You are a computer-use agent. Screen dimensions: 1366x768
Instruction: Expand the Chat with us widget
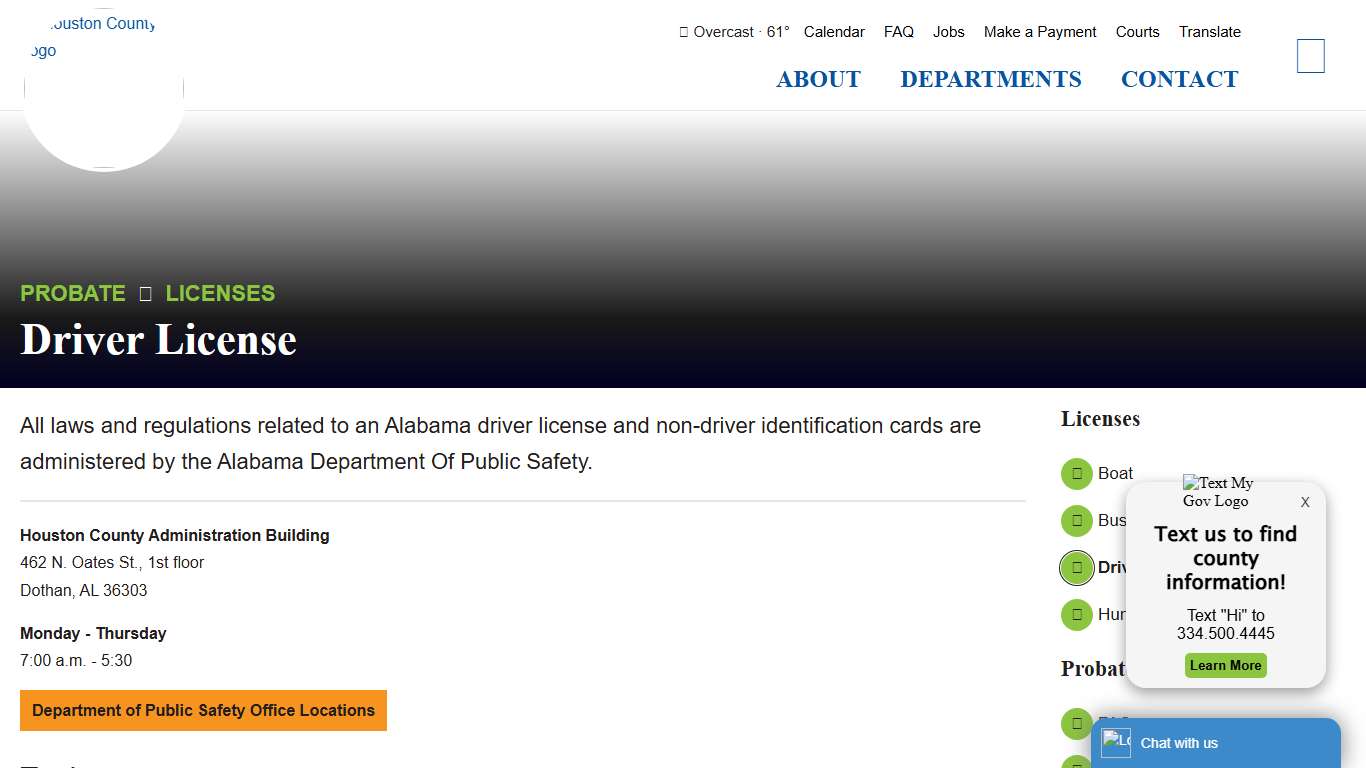(1215, 743)
